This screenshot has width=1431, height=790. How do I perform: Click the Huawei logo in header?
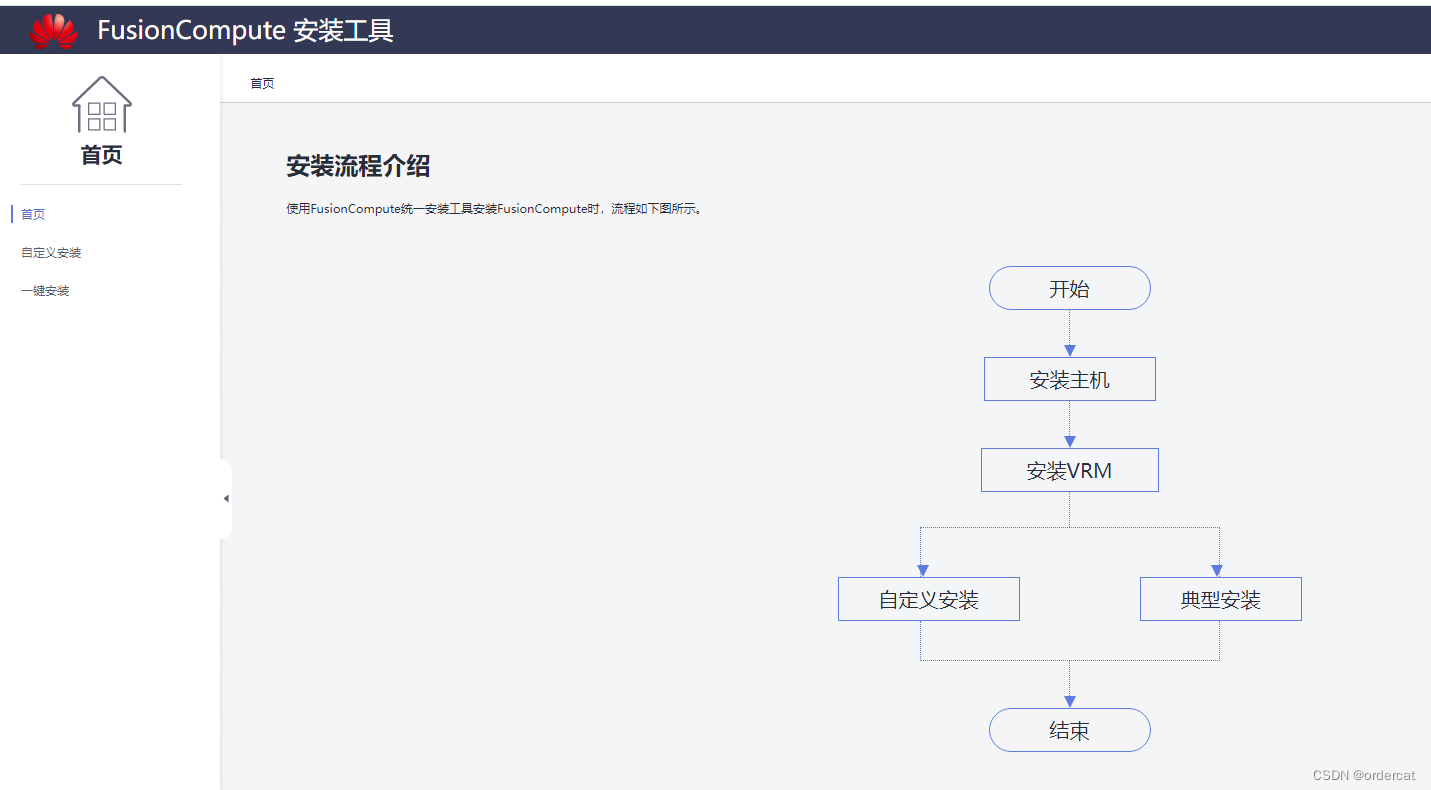53,31
